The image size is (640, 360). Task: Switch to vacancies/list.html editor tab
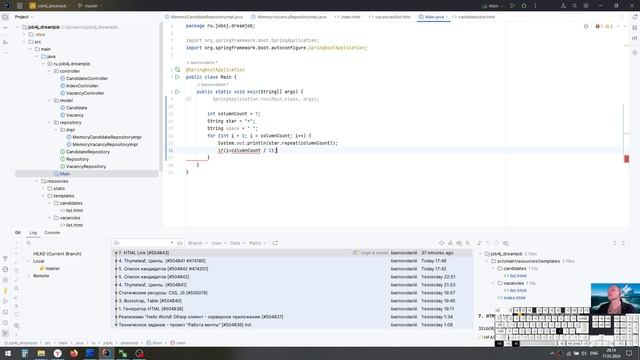390,17
